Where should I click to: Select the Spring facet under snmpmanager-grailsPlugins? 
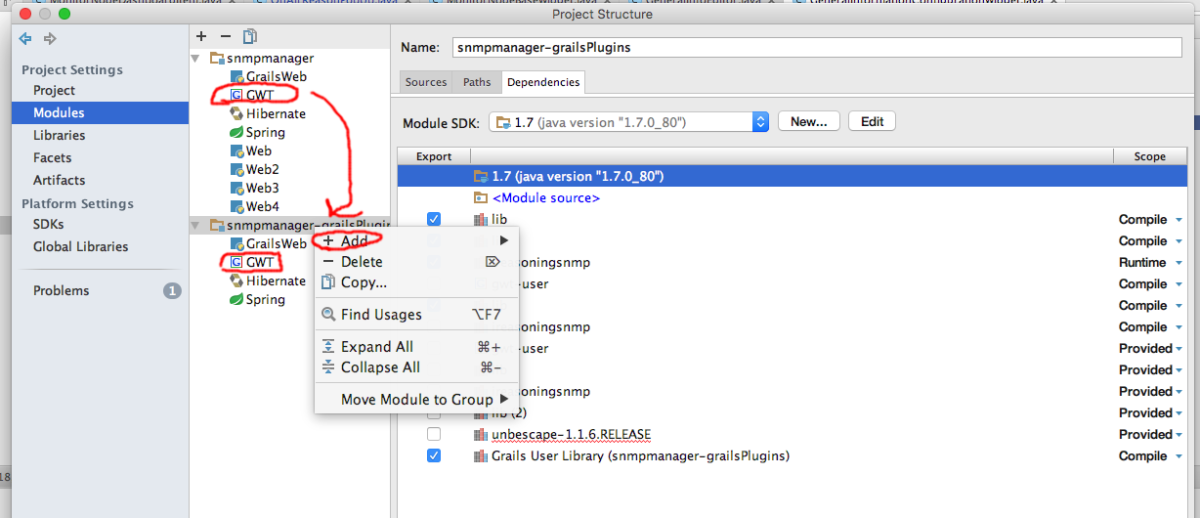click(265, 300)
